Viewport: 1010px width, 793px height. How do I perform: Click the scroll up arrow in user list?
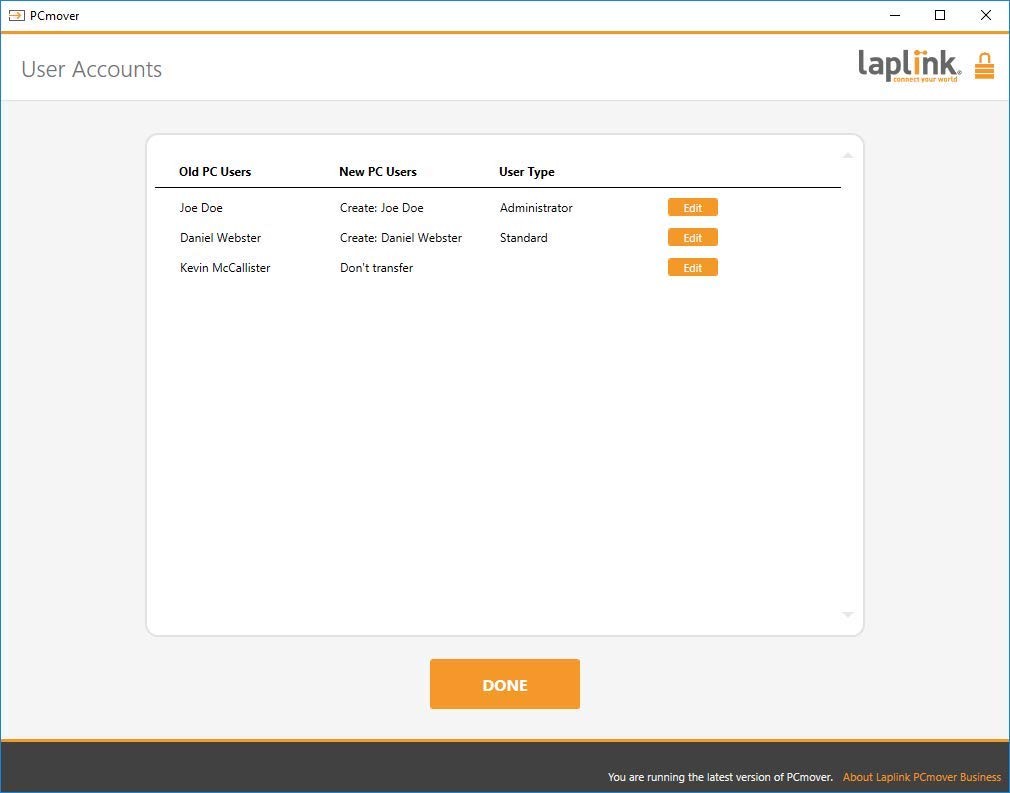(x=848, y=155)
